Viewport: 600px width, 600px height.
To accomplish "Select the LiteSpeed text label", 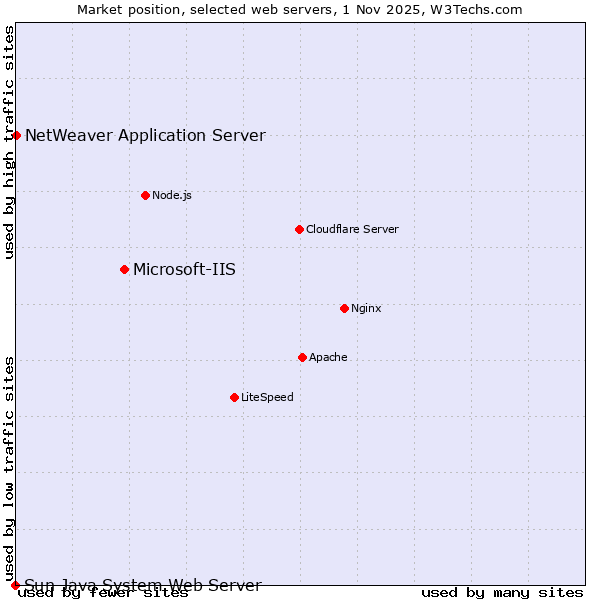I will (267, 397).
